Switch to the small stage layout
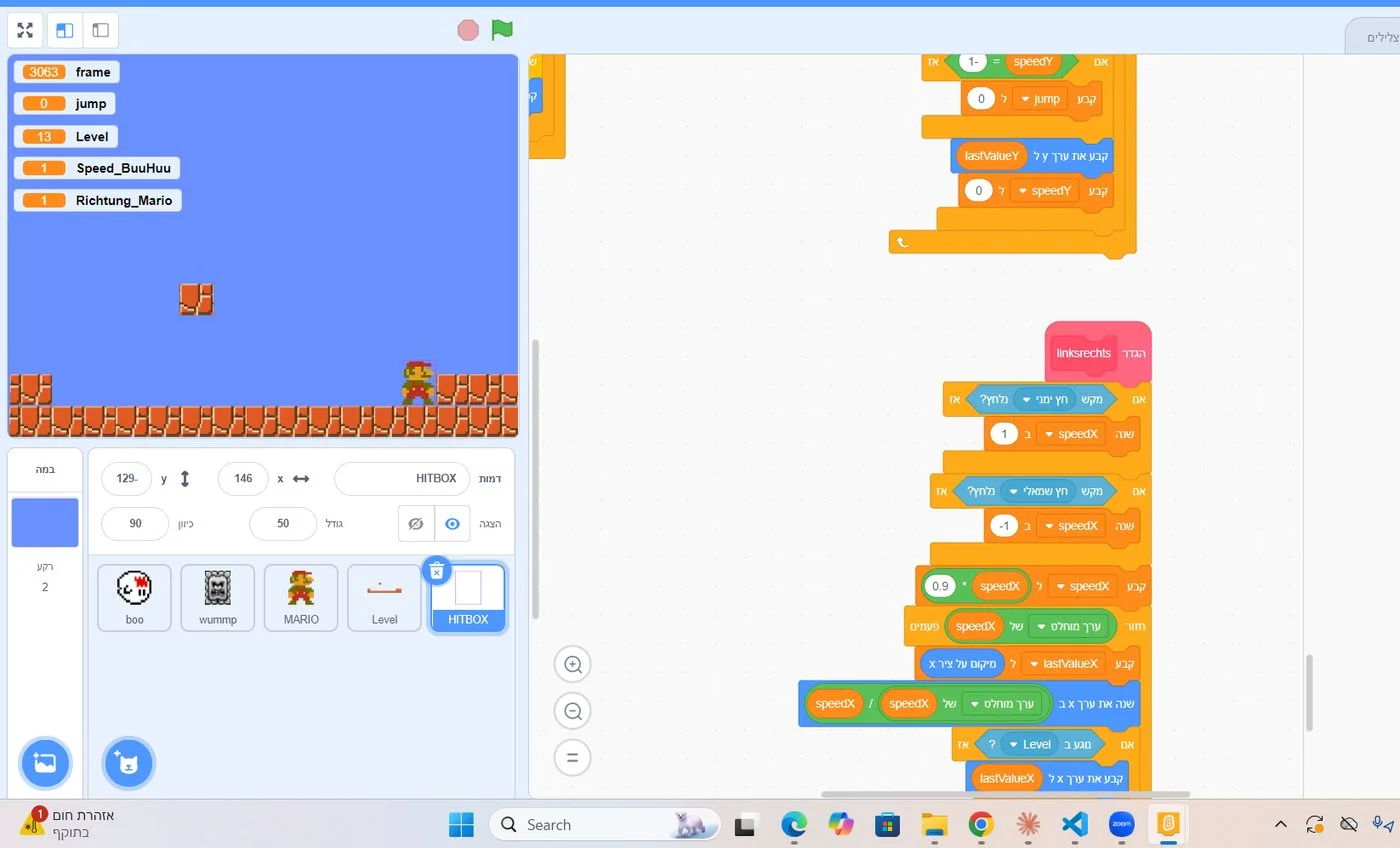1400x848 pixels. (x=65, y=30)
